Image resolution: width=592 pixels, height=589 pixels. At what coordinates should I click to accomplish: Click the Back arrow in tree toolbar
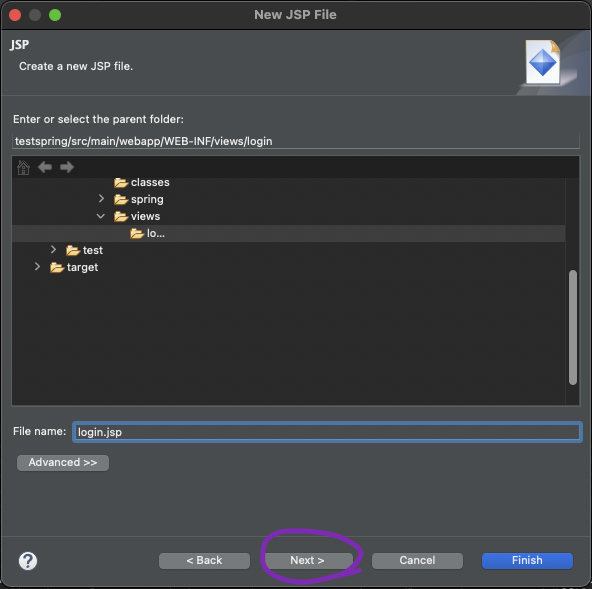click(x=45, y=167)
